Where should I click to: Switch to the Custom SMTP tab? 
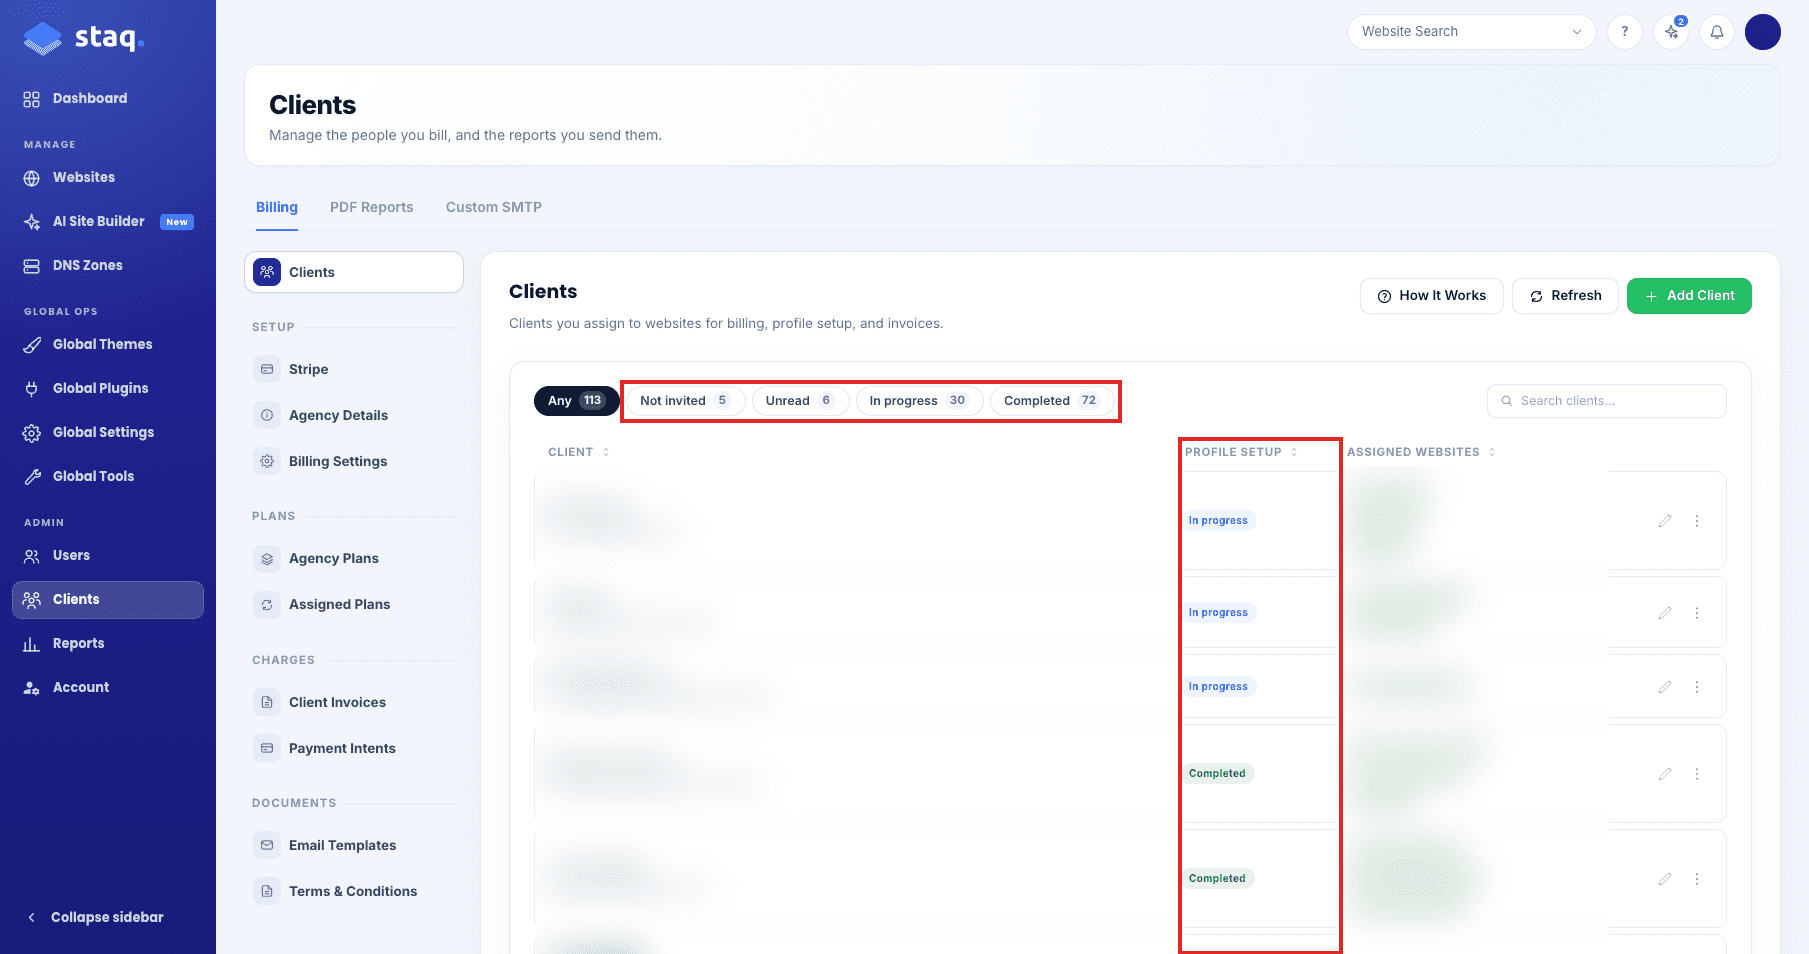pyautogui.click(x=494, y=207)
